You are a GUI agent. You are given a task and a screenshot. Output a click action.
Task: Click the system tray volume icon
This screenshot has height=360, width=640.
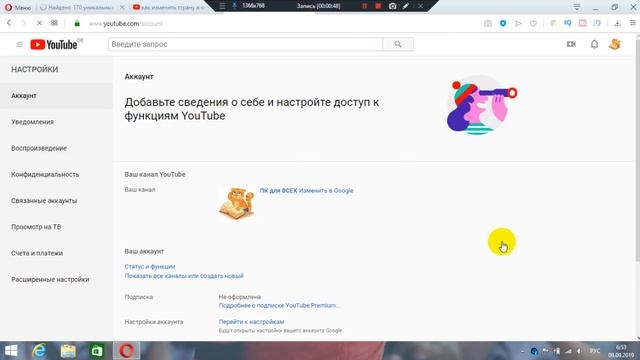pos(579,351)
